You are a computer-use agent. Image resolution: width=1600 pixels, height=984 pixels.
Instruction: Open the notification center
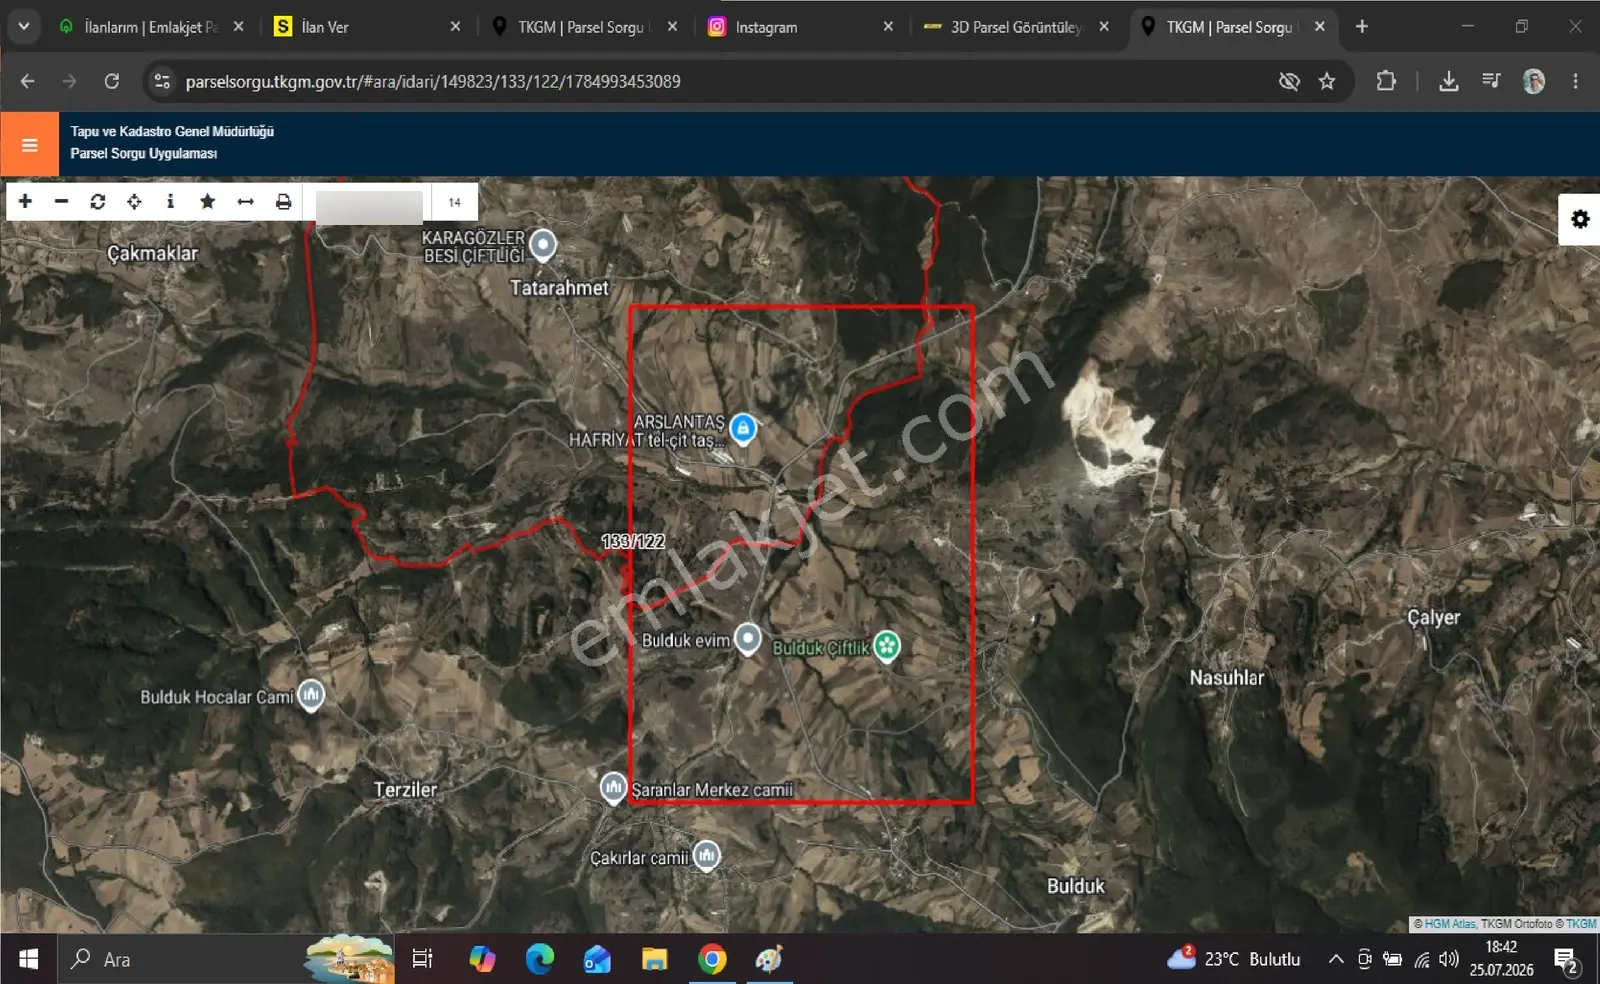click(1567, 961)
